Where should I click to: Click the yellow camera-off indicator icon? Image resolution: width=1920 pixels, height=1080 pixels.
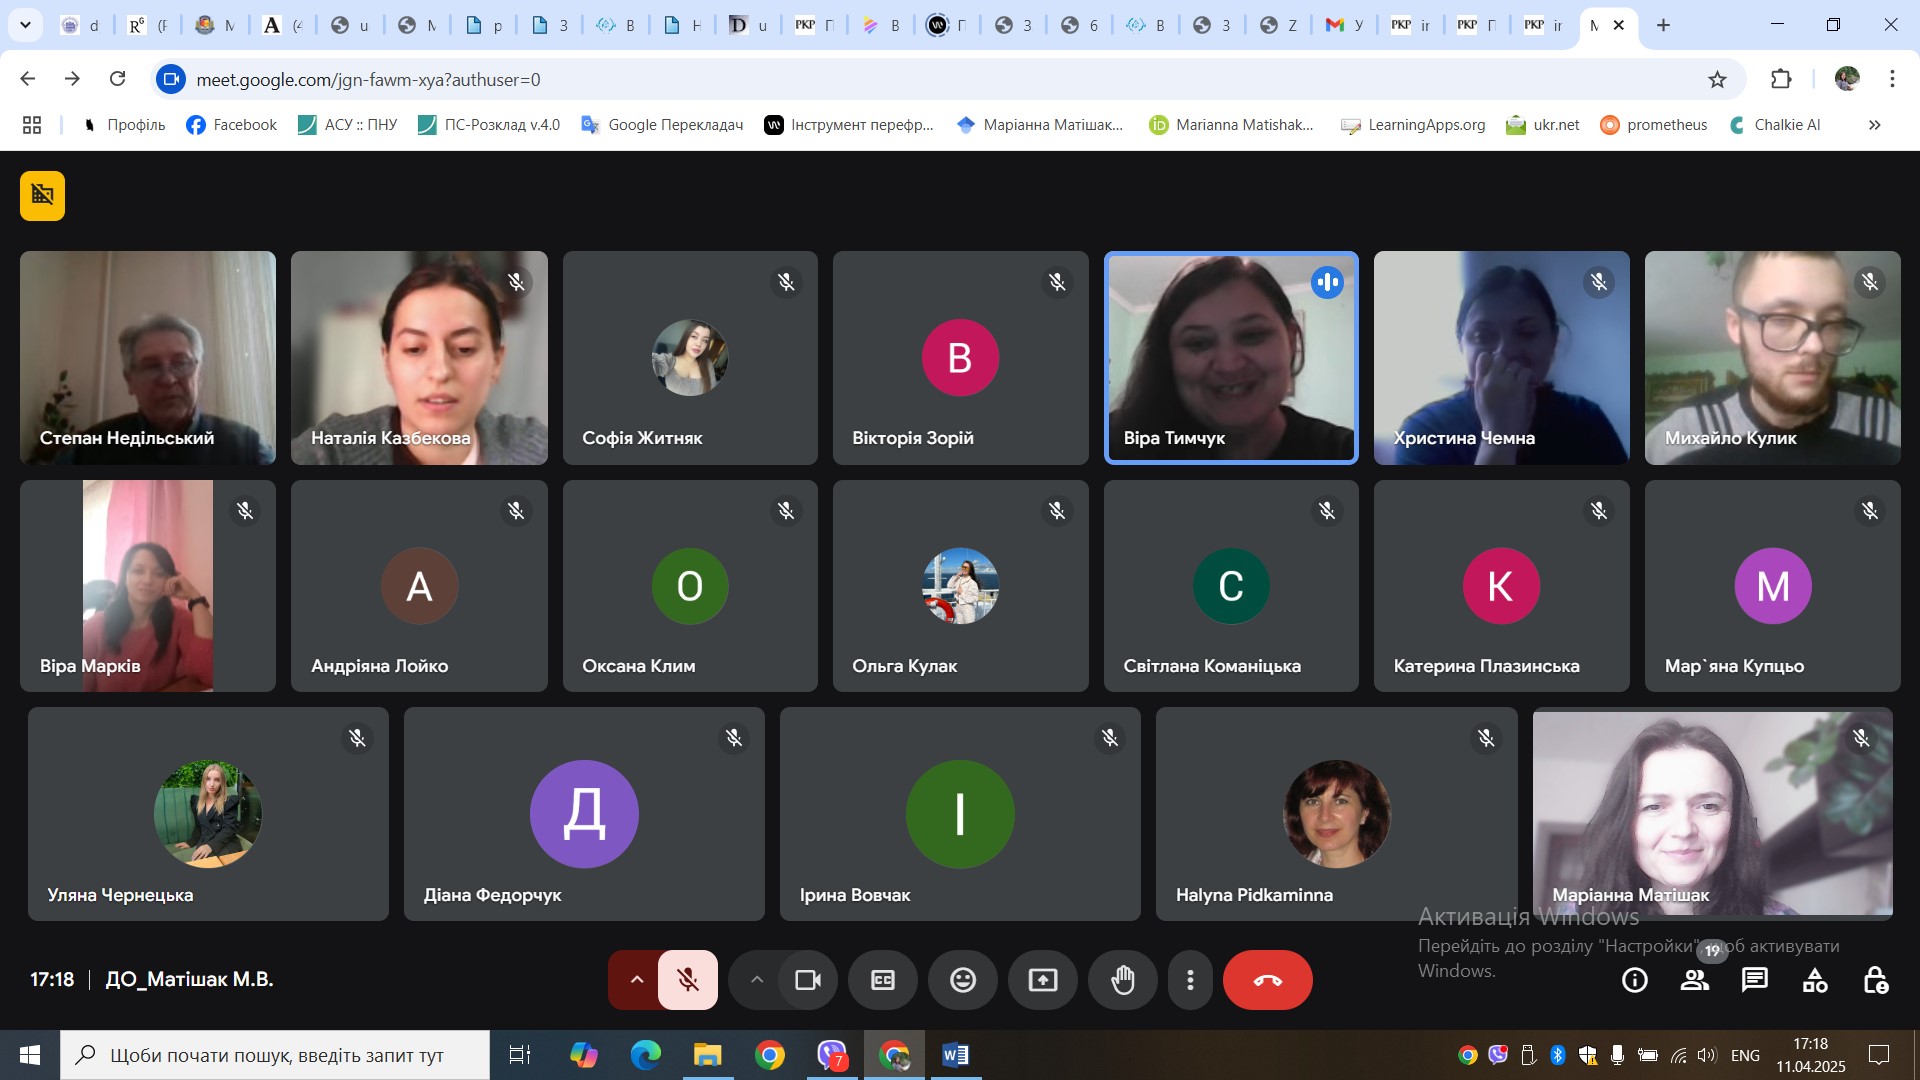pos(42,195)
